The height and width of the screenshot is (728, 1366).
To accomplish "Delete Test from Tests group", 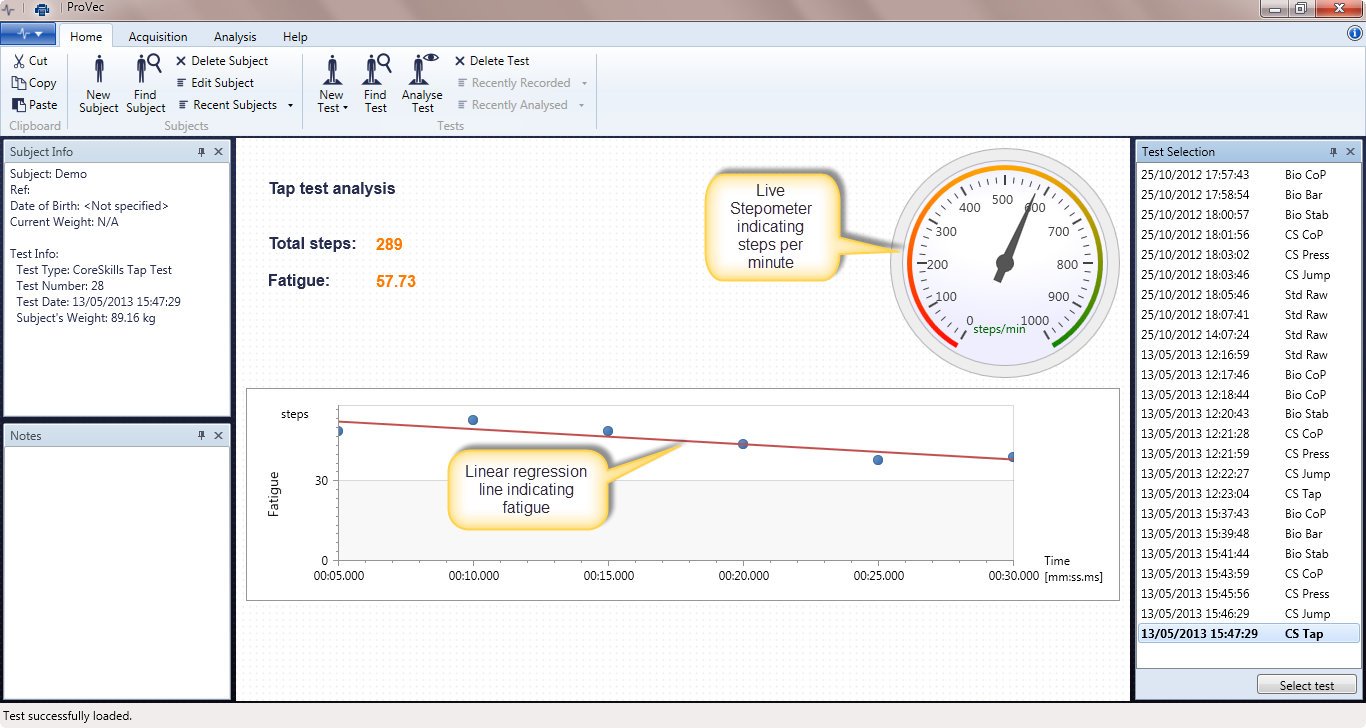I will (x=492, y=61).
